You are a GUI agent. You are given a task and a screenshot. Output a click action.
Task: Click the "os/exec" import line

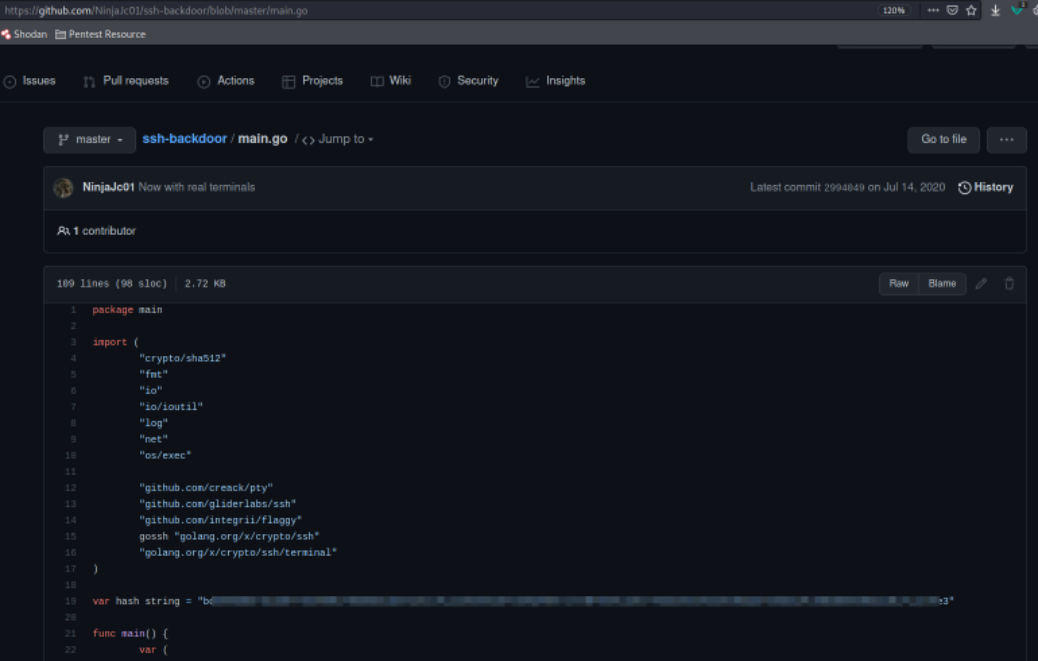coord(165,456)
